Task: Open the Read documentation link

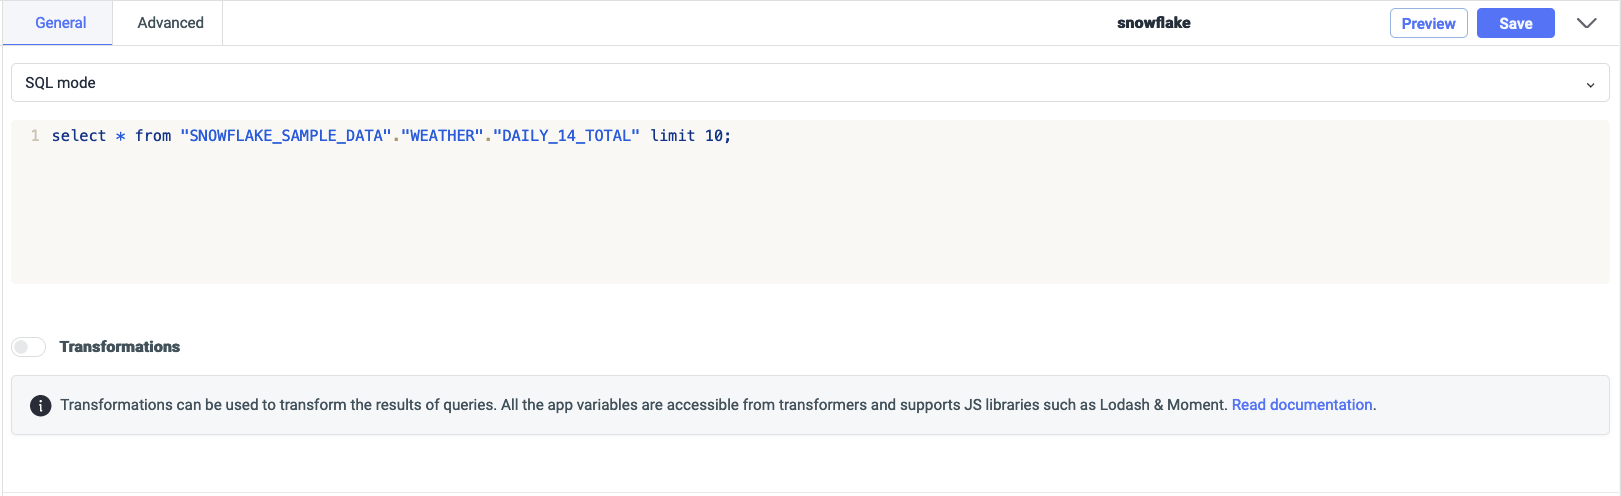Action: point(1301,405)
